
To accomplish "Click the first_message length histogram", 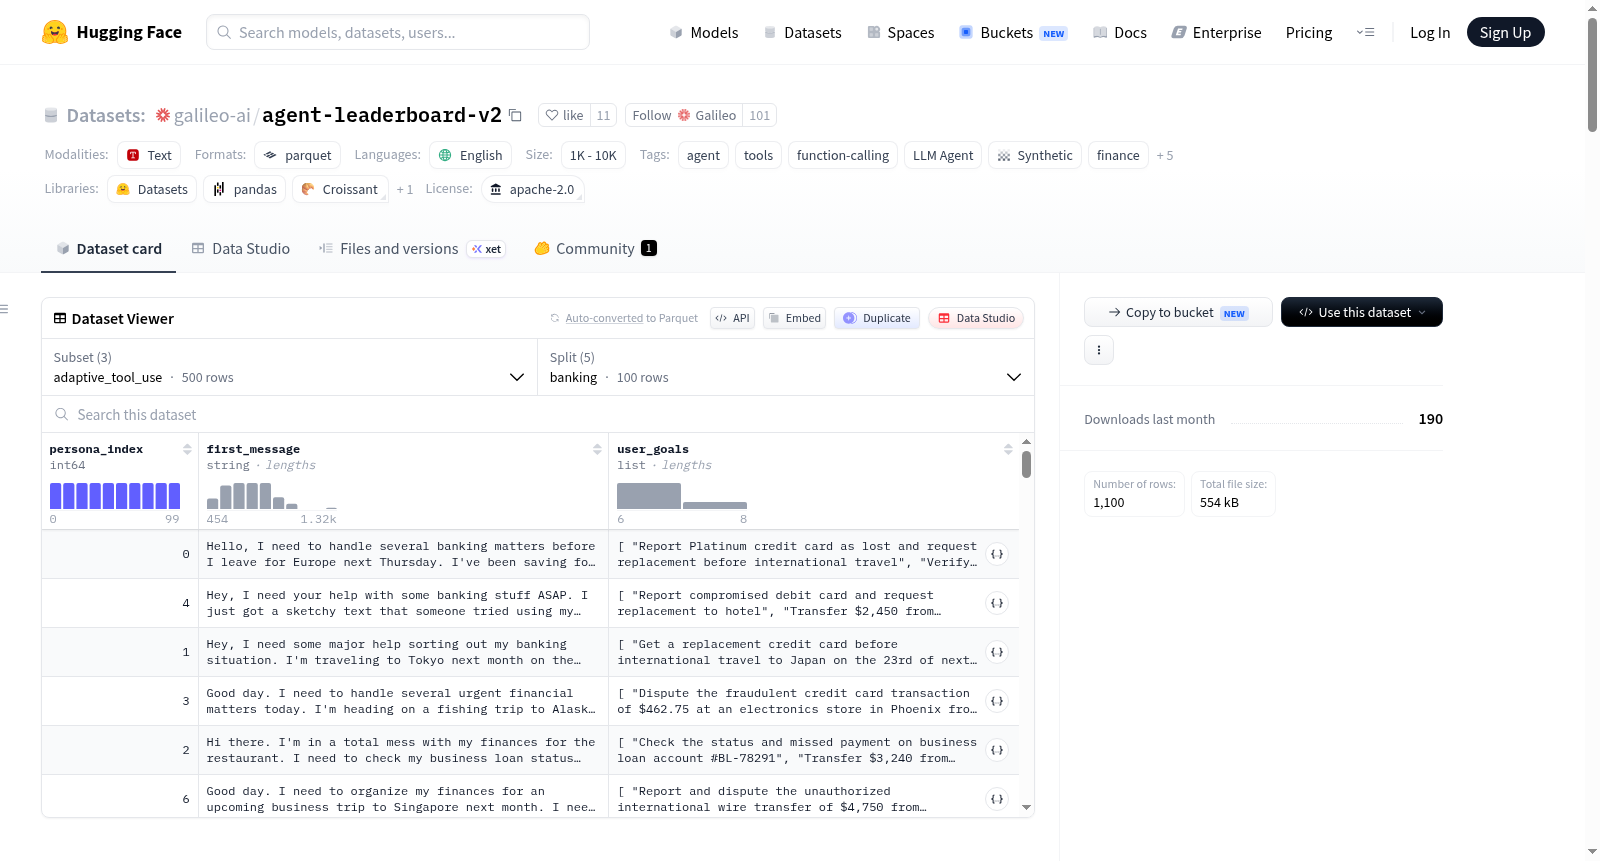I will [272, 496].
